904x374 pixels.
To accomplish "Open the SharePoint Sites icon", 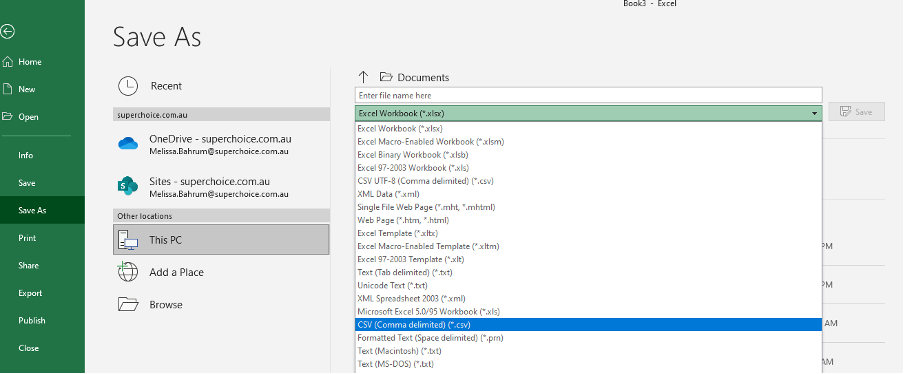I will (127, 186).
